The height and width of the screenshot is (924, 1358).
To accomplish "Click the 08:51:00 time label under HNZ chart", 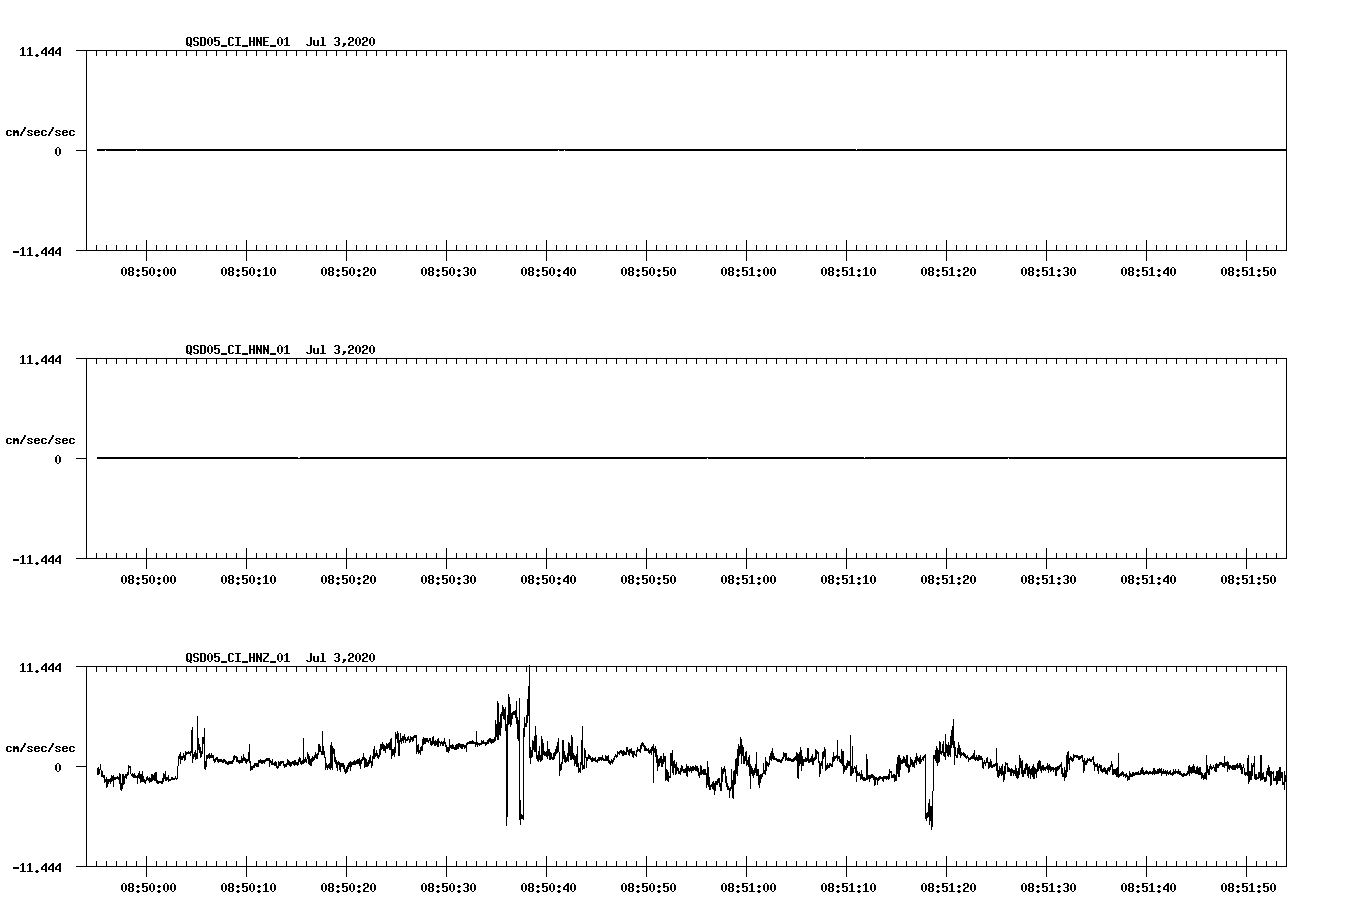I will tap(748, 888).
